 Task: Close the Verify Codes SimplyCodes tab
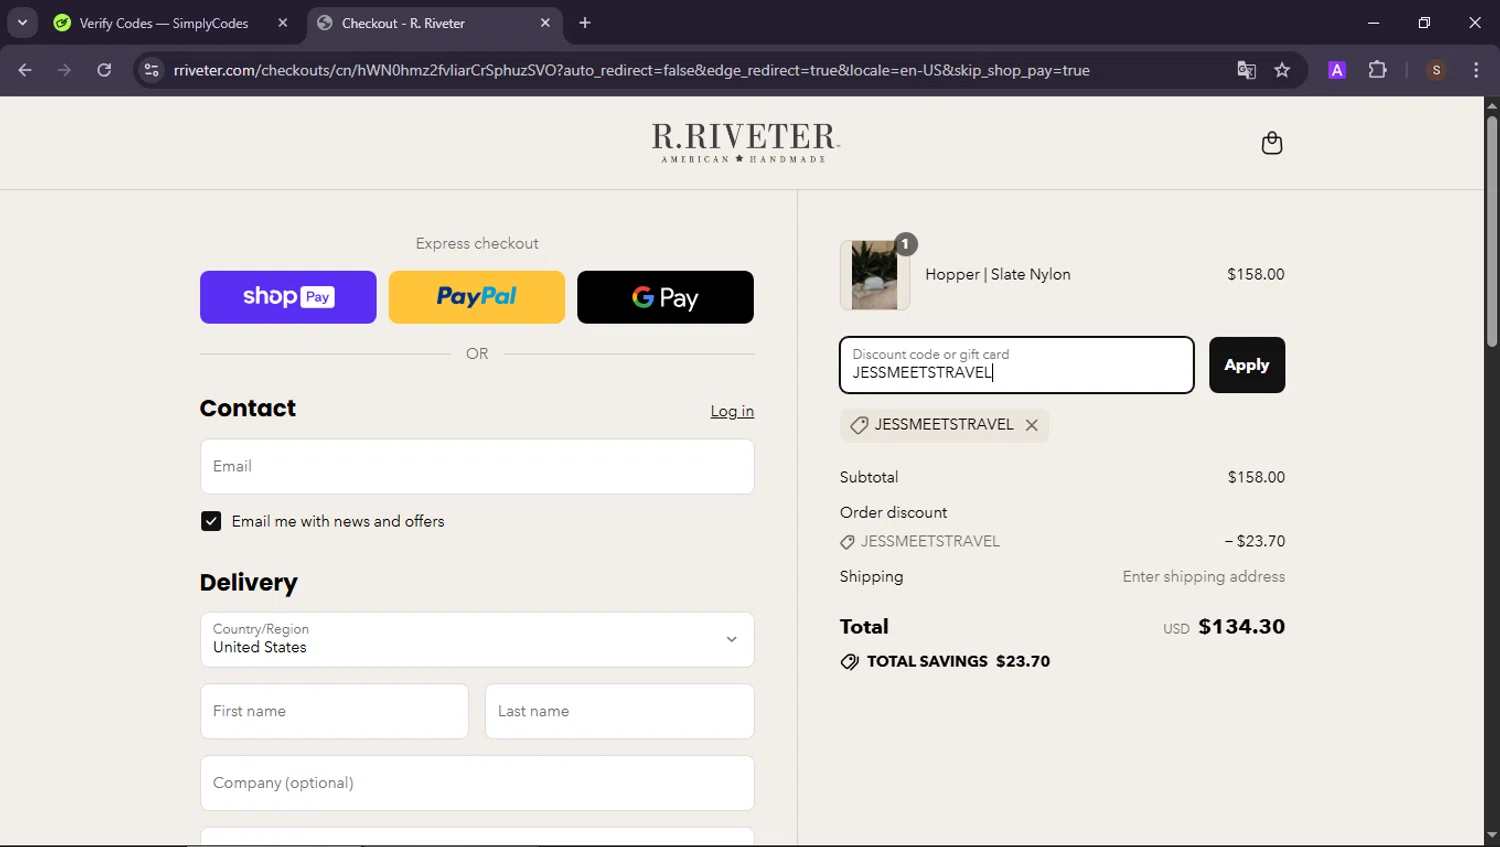coord(283,23)
